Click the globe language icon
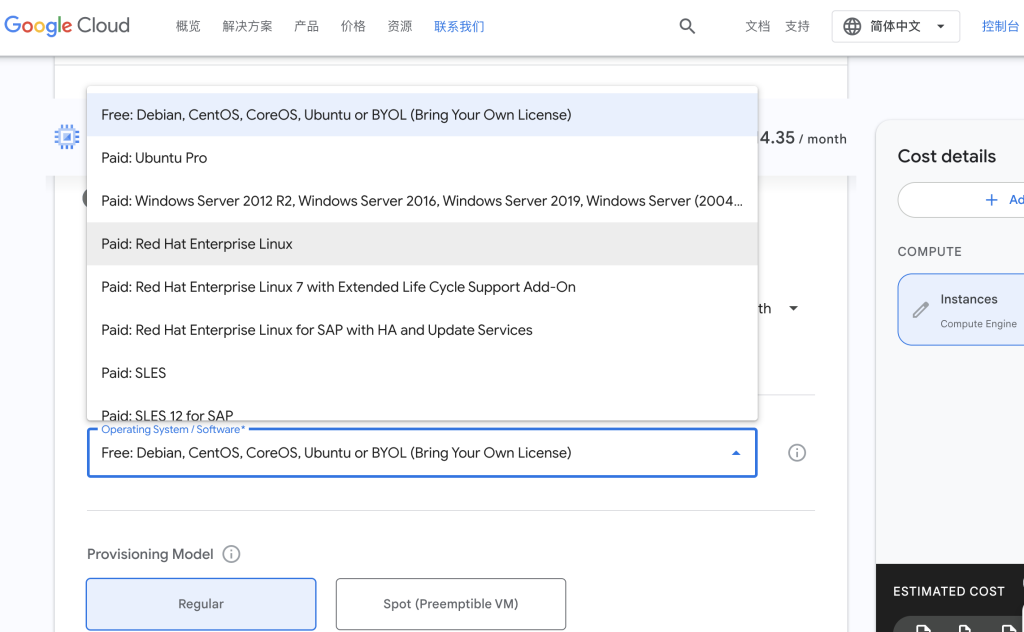 [x=852, y=26]
